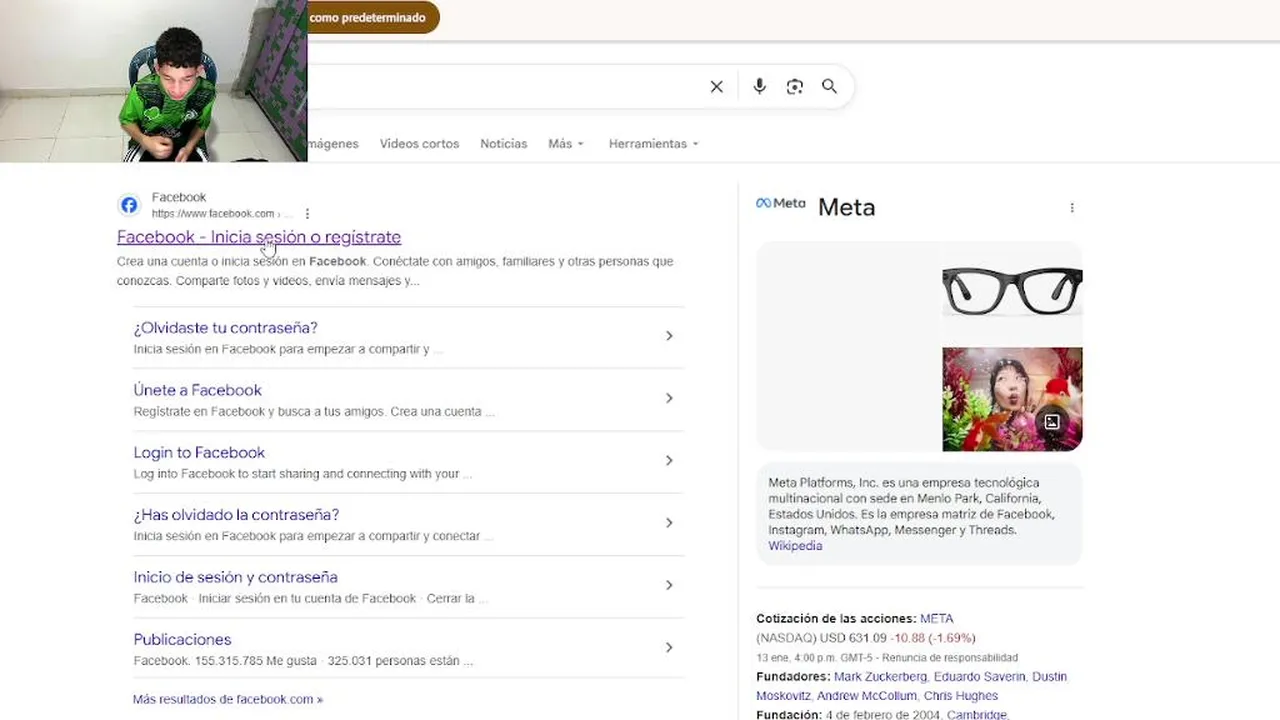This screenshot has height=720, width=1280.
Task: Click the Facebook favicon in the first result
Action: point(129,205)
